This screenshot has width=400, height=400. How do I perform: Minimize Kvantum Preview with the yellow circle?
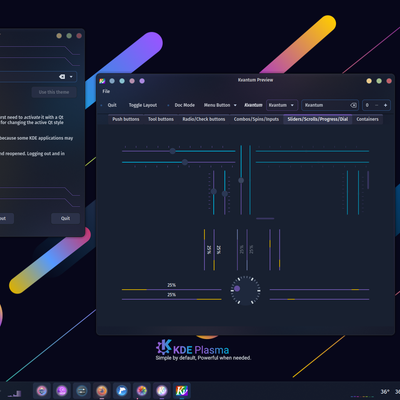(369, 81)
